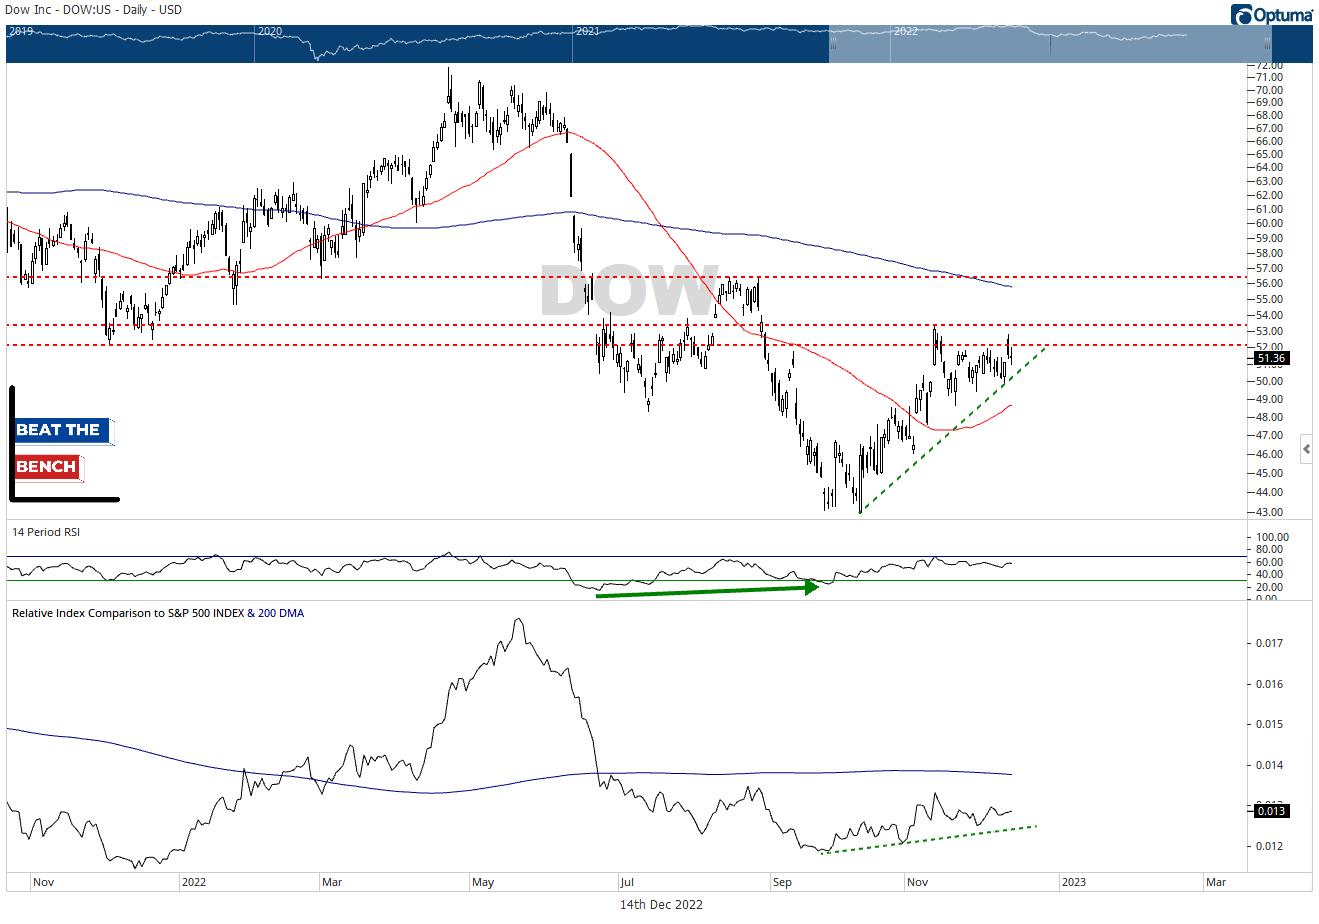Image resolution: width=1319 pixels, height=924 pixels.
Task: Click the 71.00 price axis label
Action: [x=1270, y=77]
